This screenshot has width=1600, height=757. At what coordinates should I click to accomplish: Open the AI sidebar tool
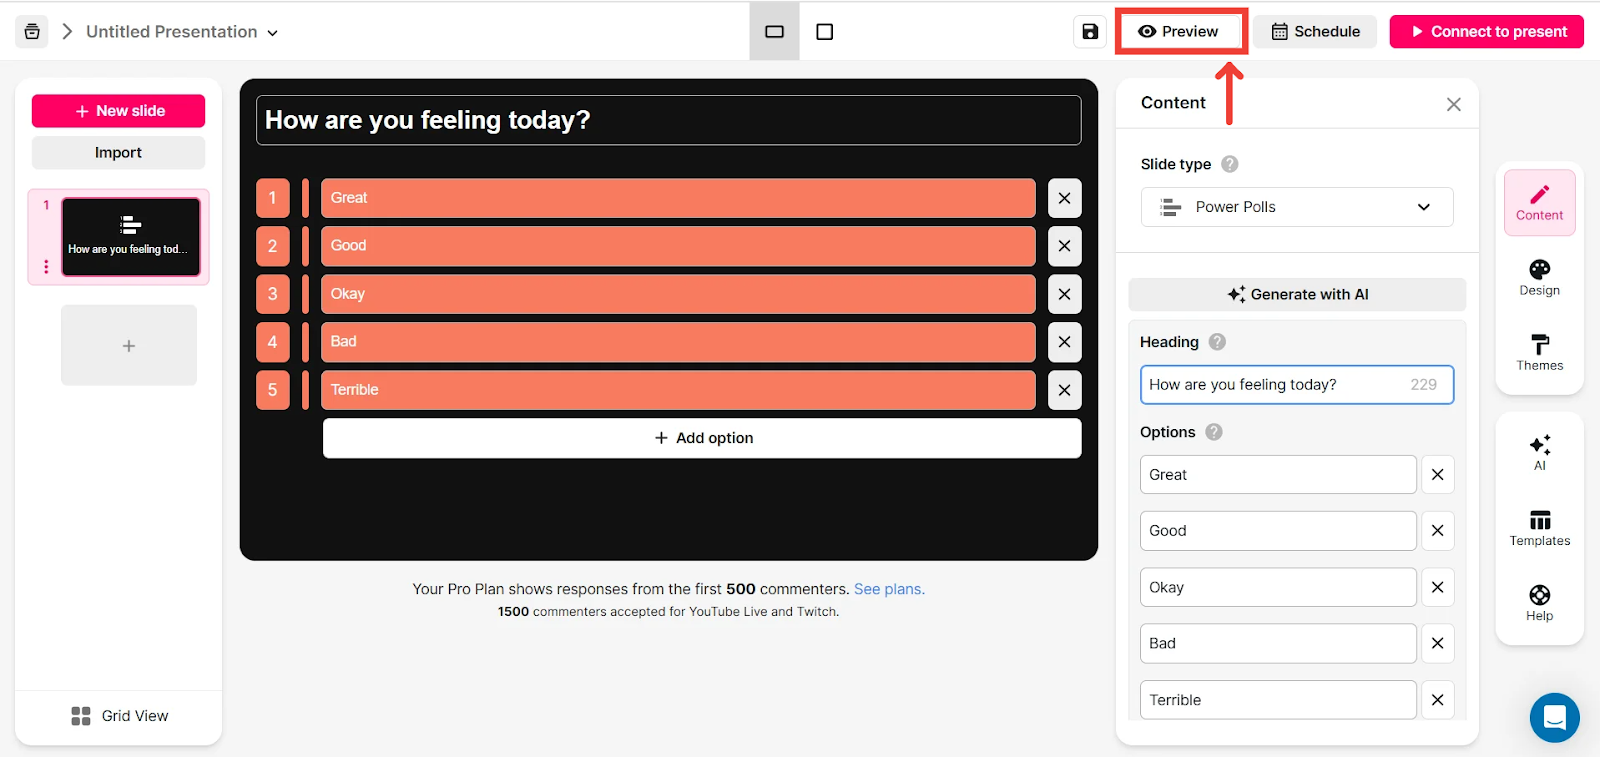point(1539,452)
